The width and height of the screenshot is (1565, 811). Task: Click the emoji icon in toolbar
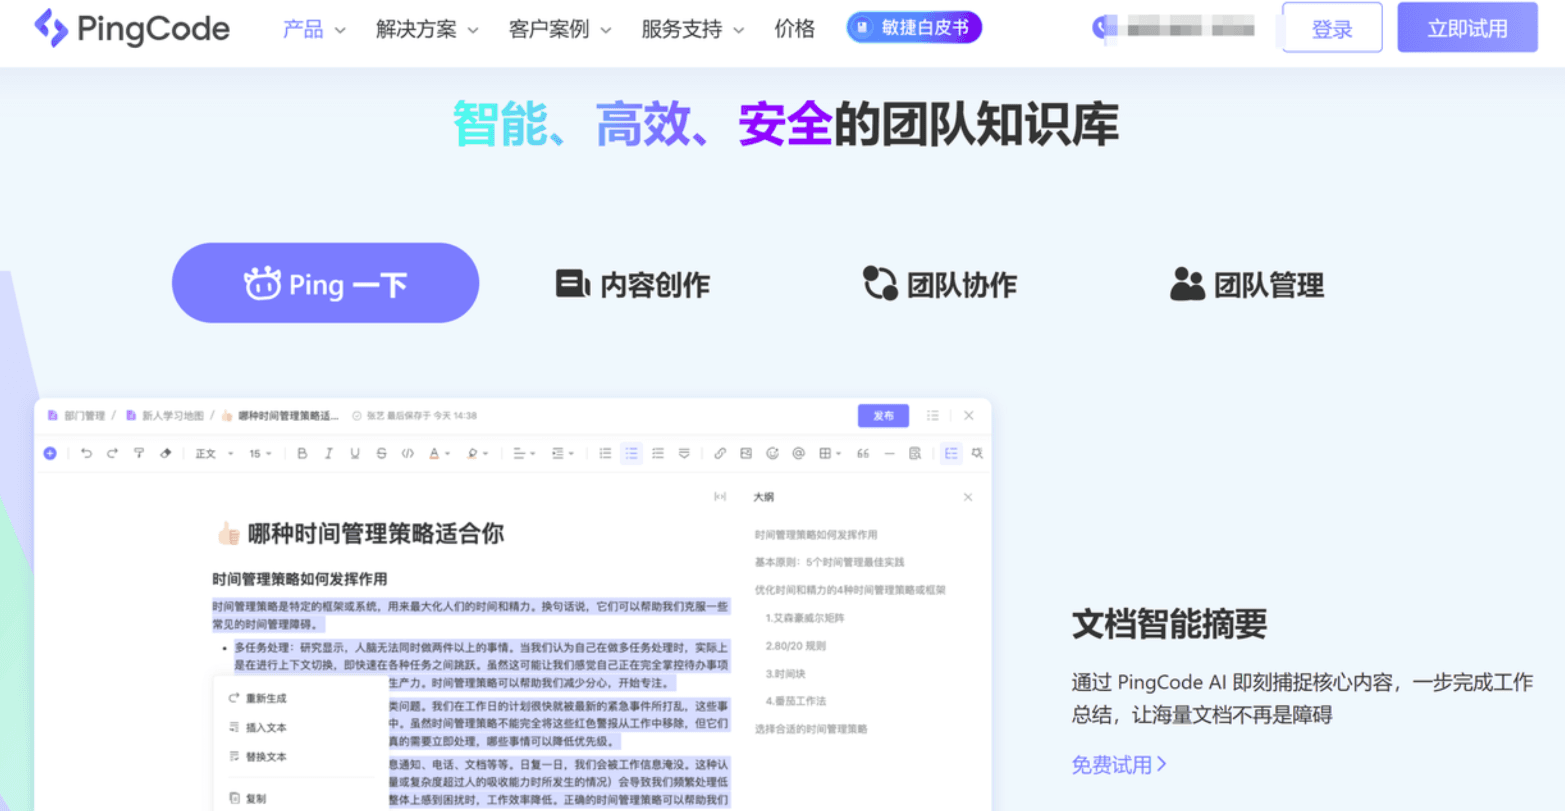click(772, 454)
